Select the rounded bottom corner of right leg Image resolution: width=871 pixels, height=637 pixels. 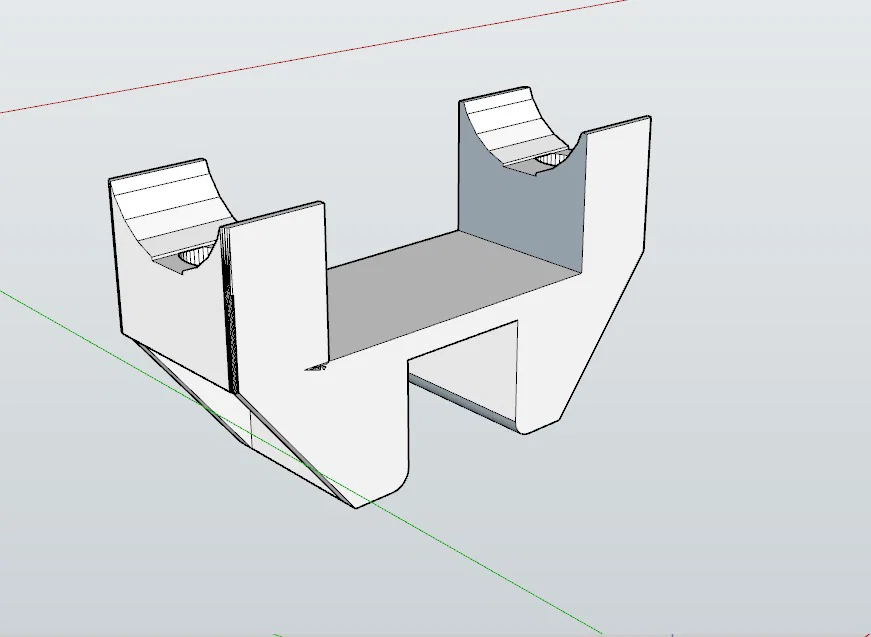(x=530, y=427)
